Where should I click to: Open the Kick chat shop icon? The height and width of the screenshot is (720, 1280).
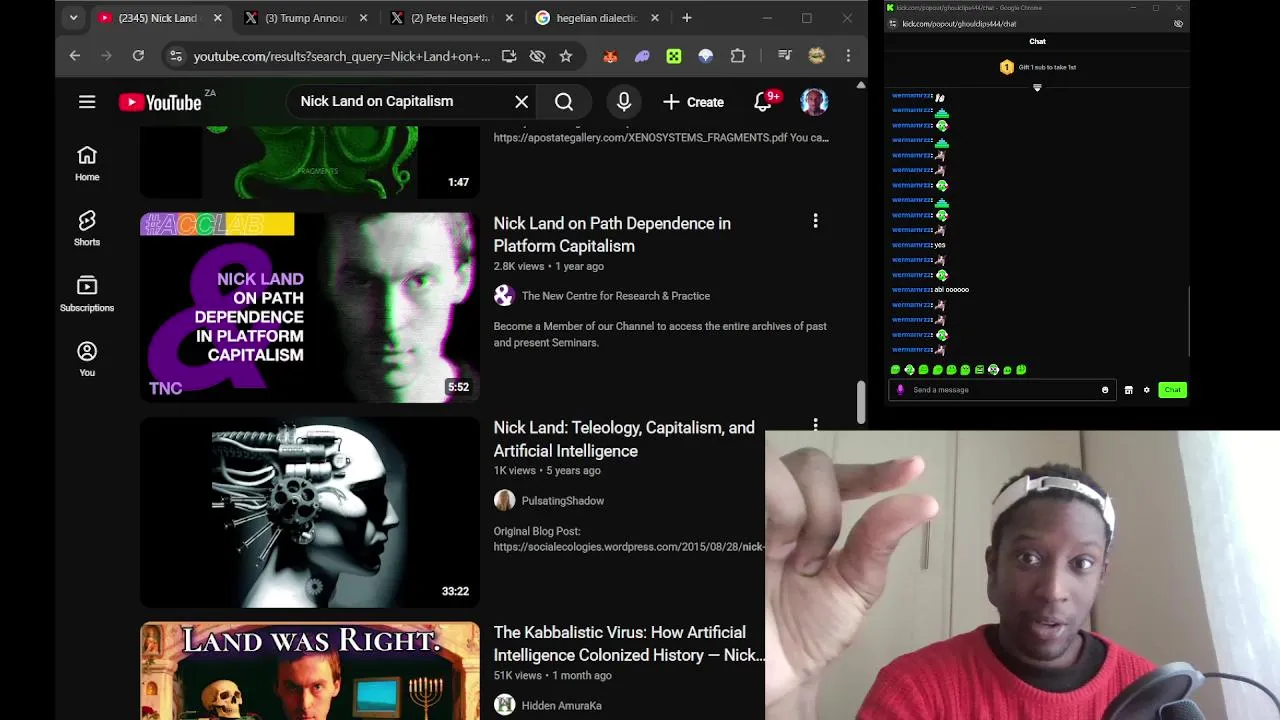1128,390
